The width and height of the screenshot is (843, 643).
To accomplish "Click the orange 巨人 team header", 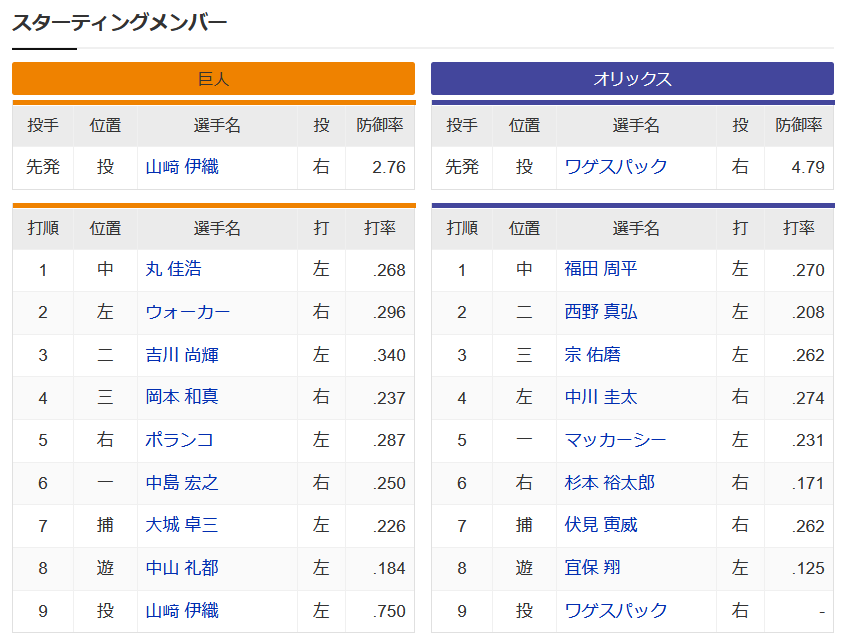I will pos(213,78).
